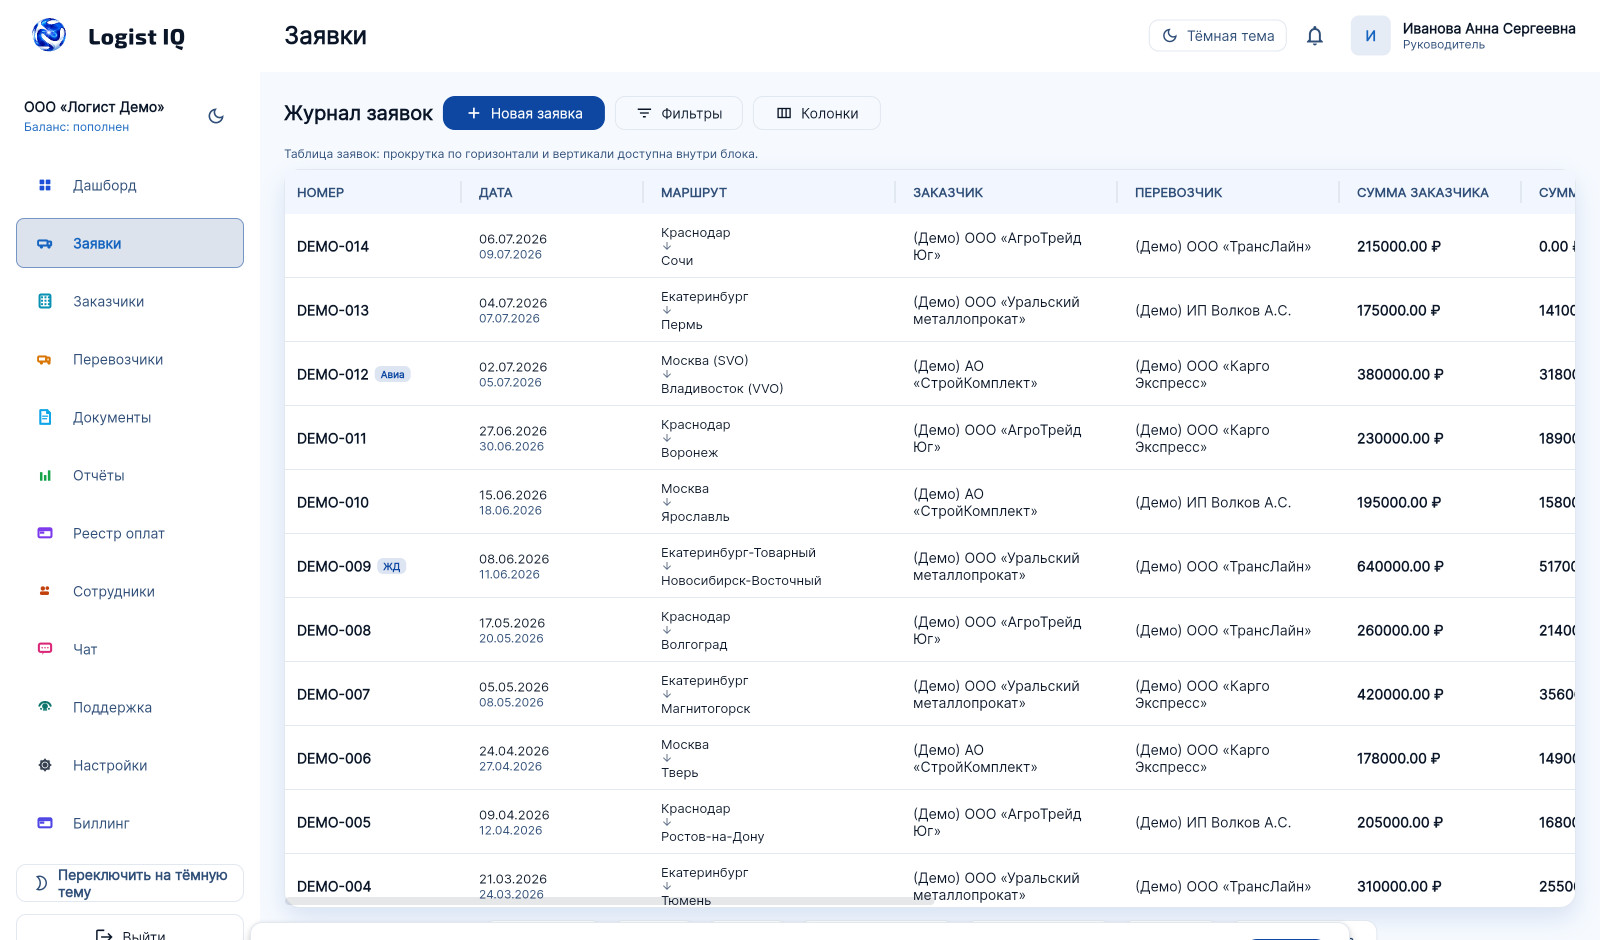Click the Биллинг card icon
1600x940 pixels.
[45, 823]
